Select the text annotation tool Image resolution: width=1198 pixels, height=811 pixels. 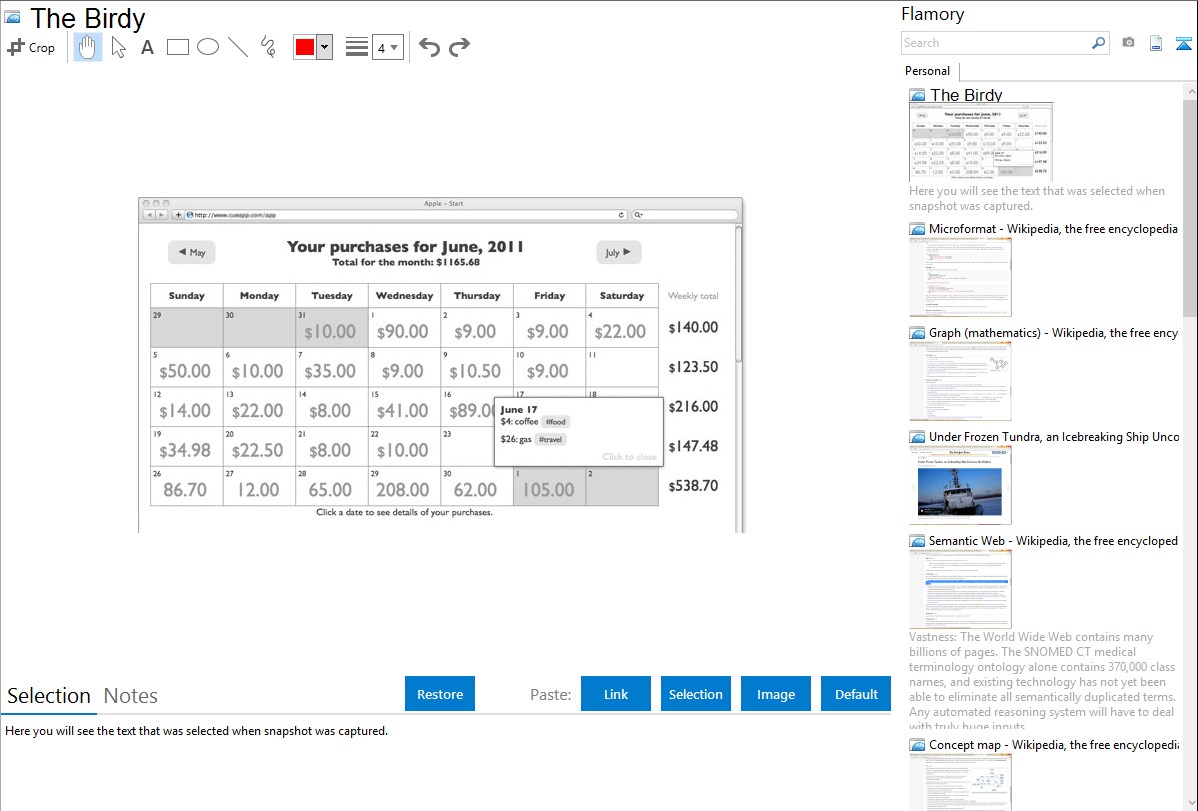point(147,47)
